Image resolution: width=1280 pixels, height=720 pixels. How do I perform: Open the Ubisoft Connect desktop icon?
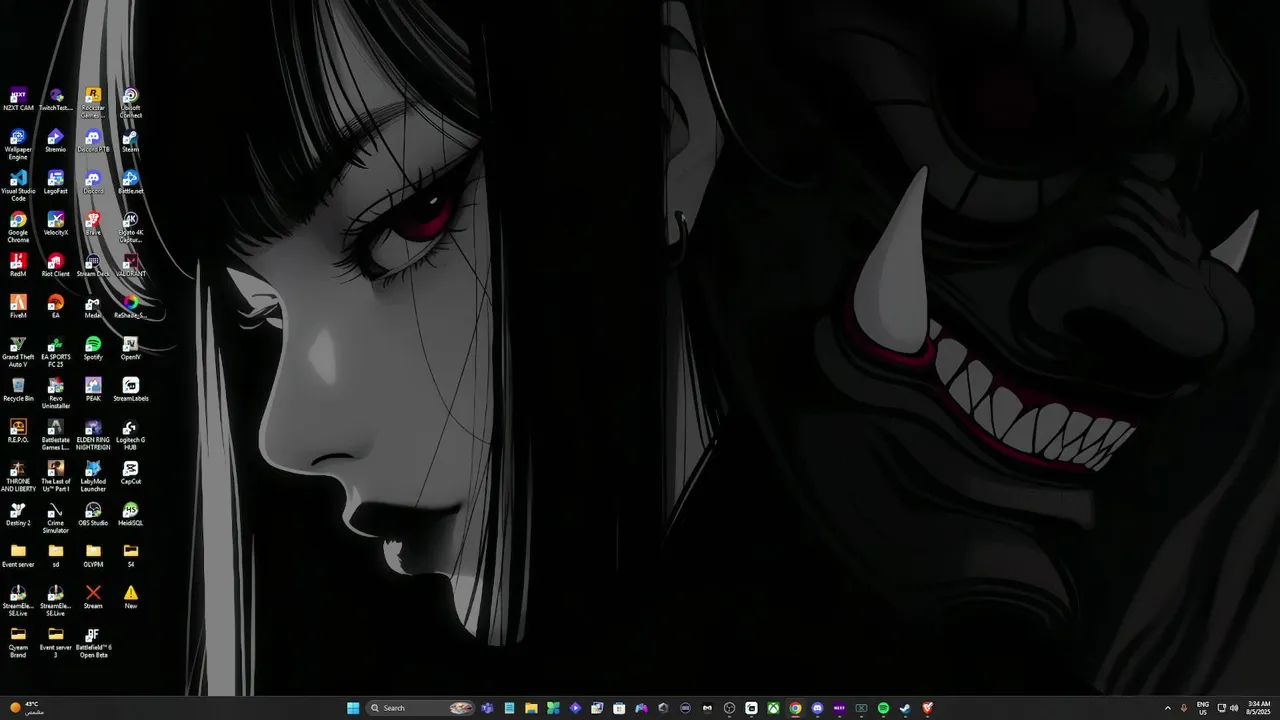click(x=130, y=102)
